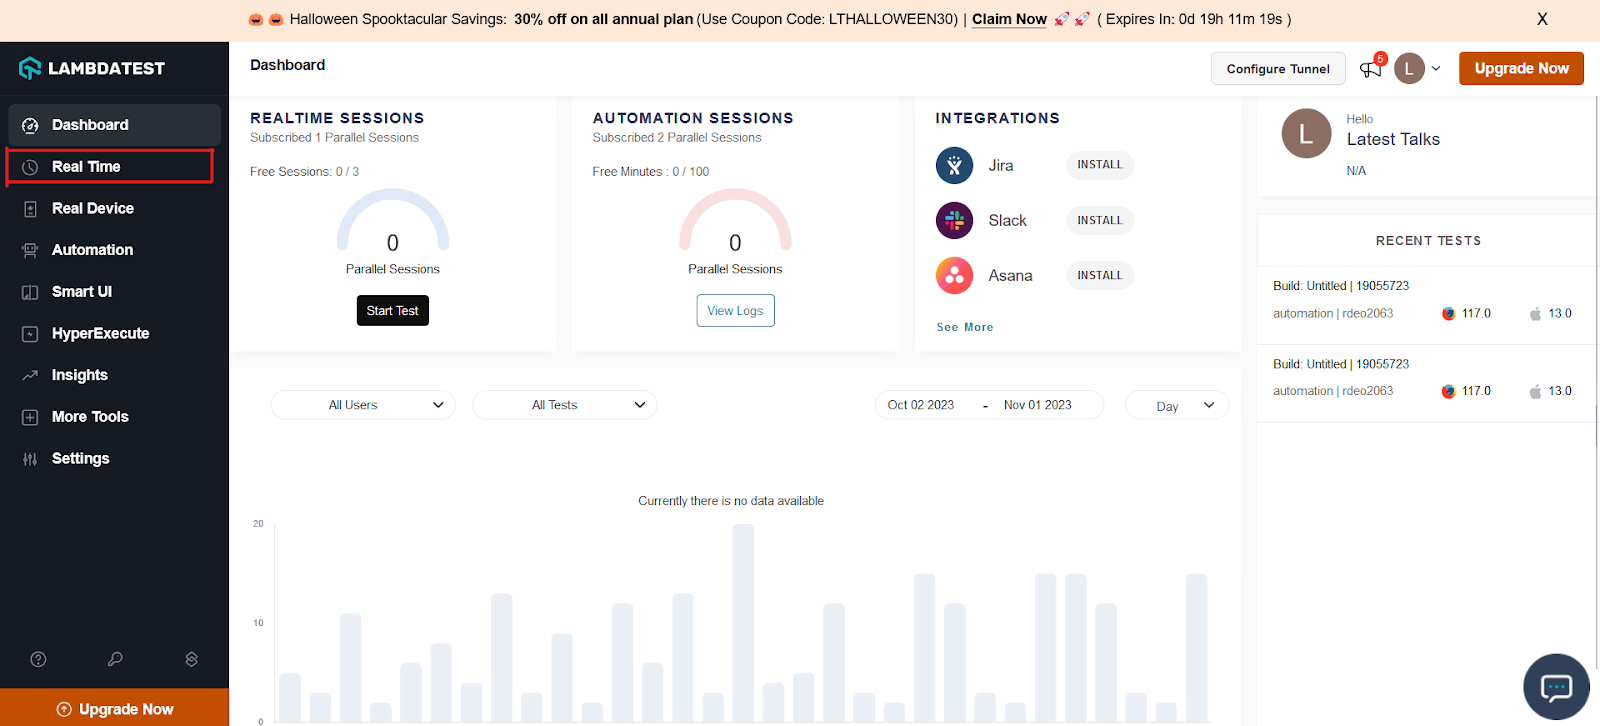Dismiss the Halloween promotion banner

[1542, 19]
